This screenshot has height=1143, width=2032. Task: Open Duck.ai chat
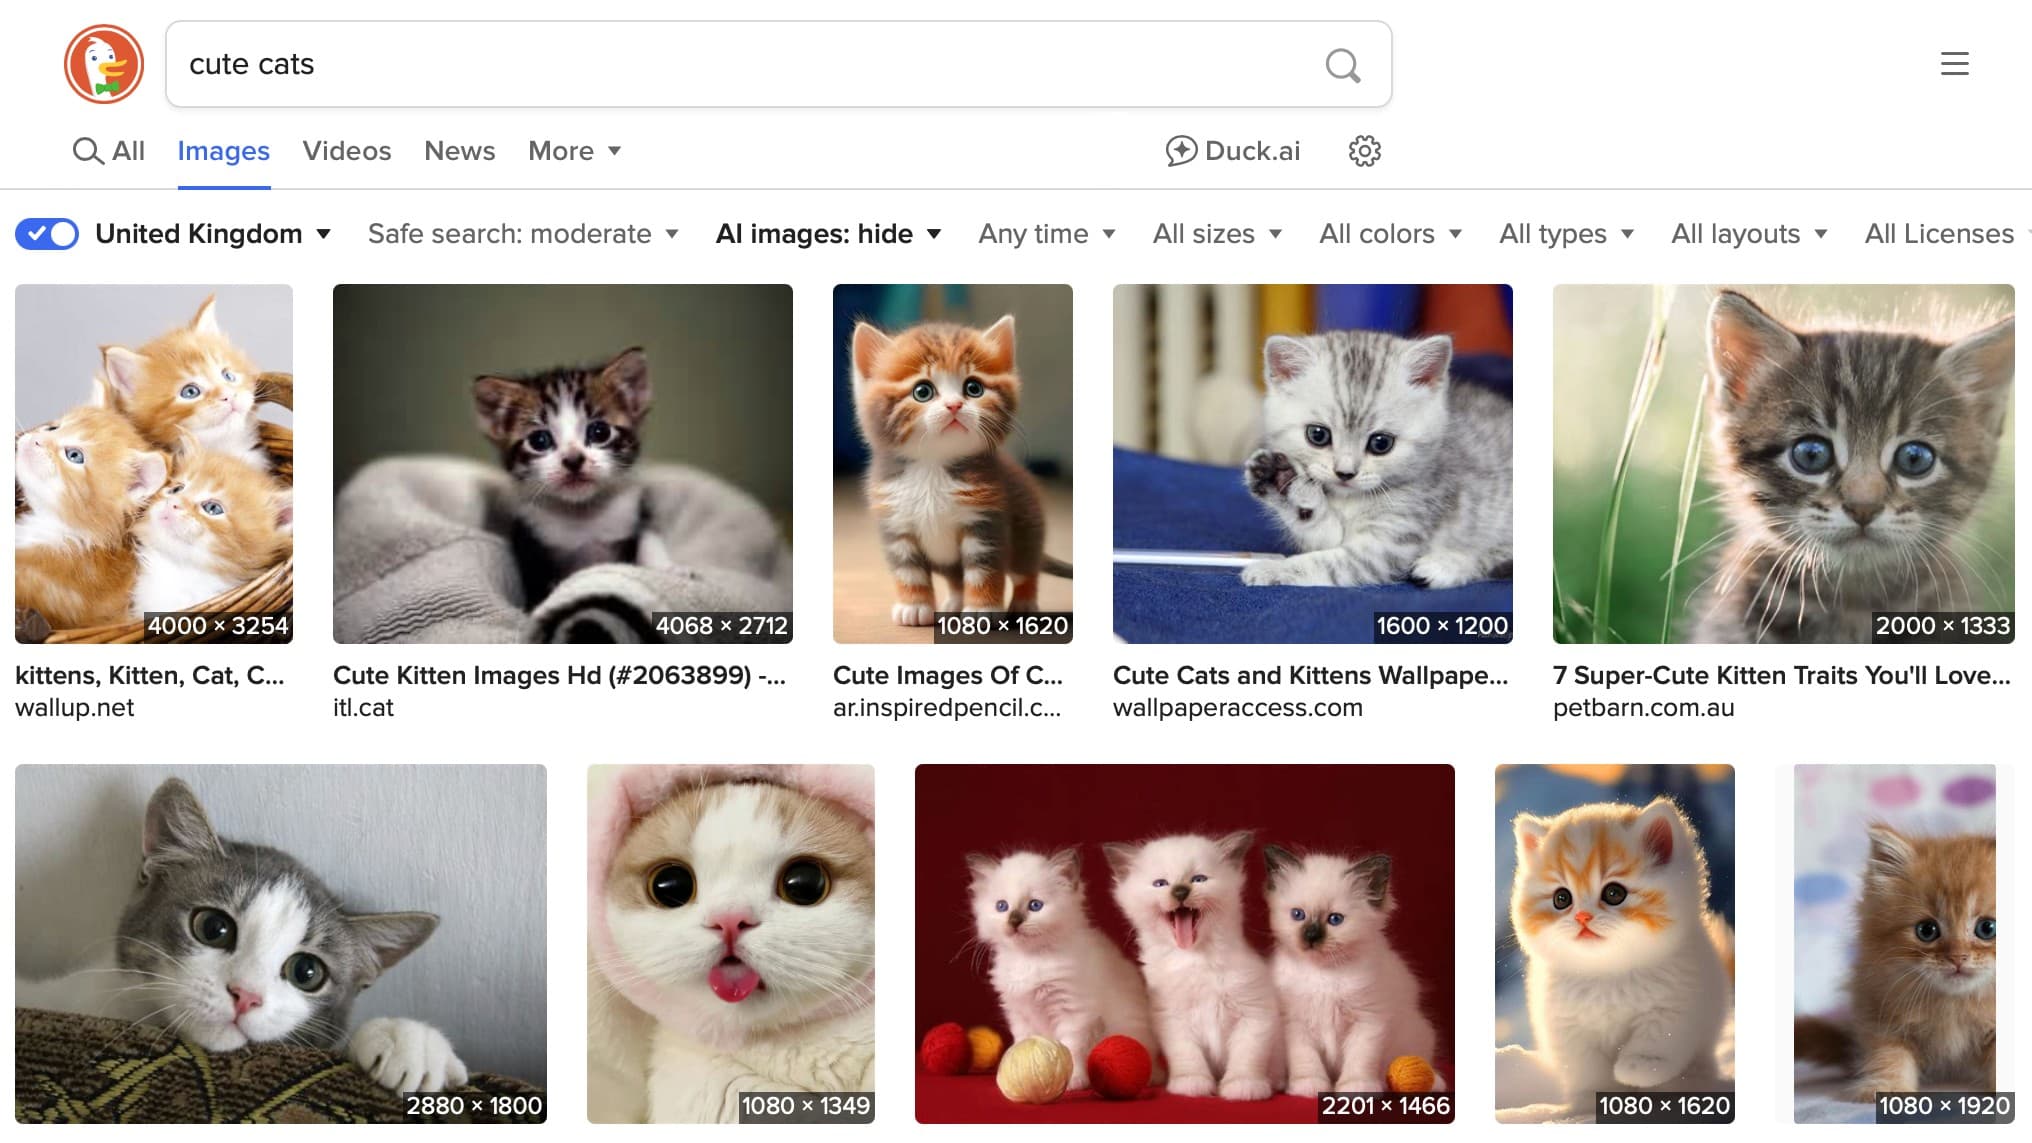point(1233,151)
